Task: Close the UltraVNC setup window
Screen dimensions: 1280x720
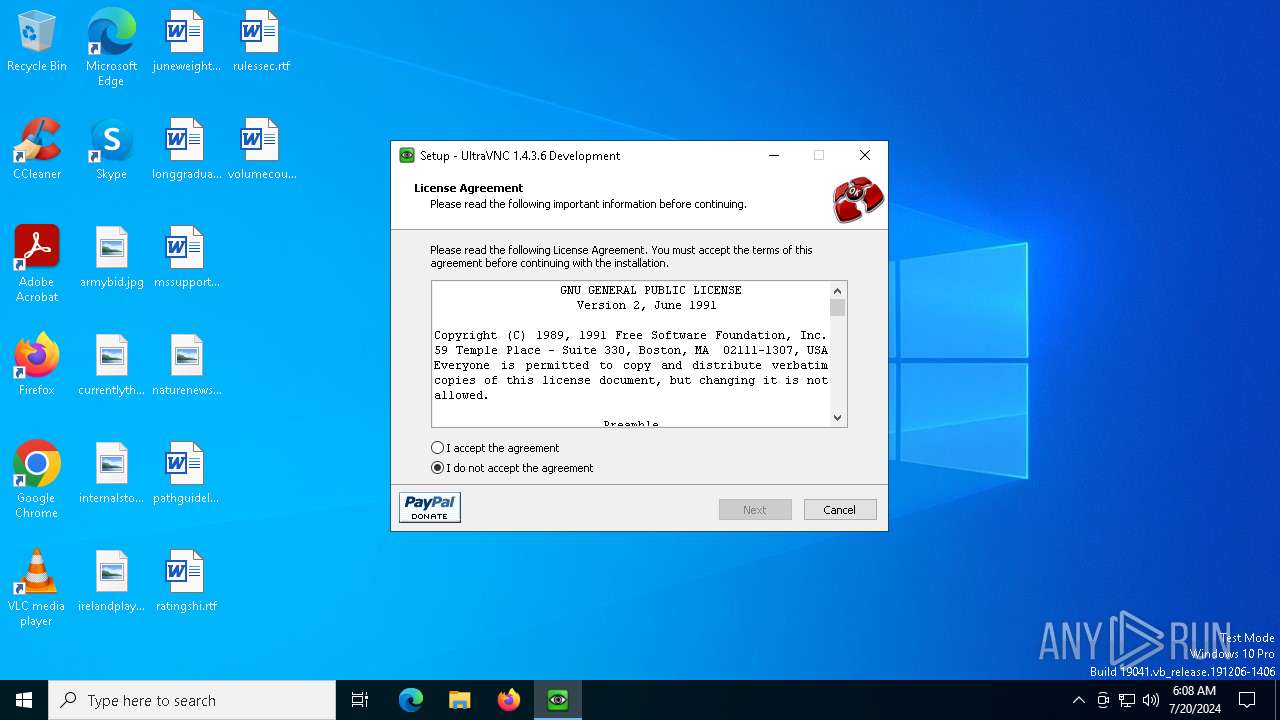Action: (865, 155)
